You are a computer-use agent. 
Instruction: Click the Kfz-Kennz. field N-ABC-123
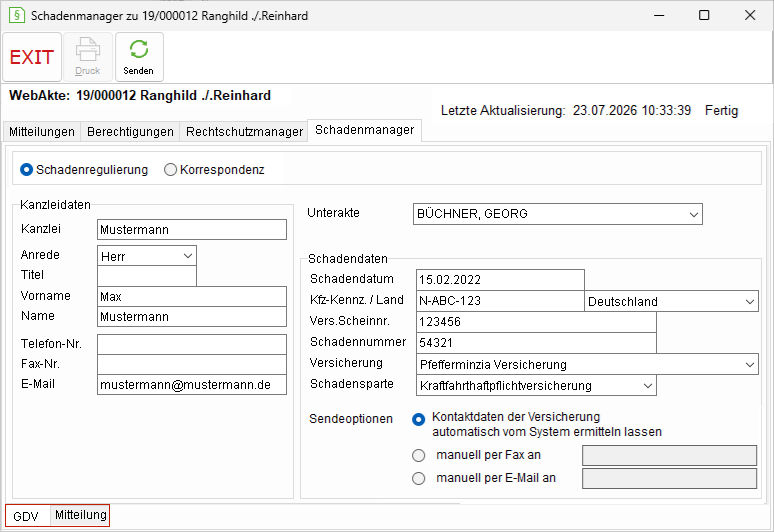tap(500, 301)
